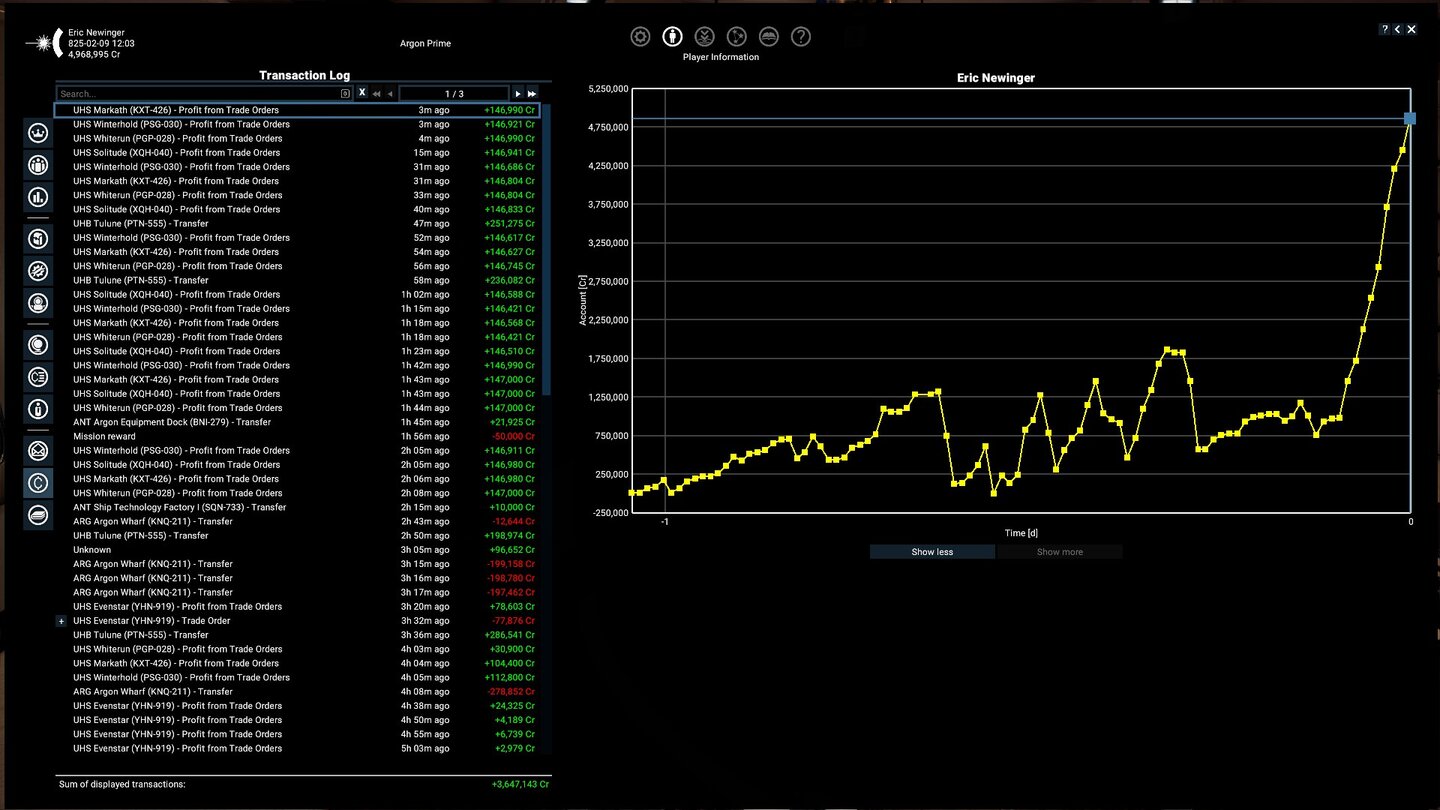Select UHS Solitude row from 15m ago

coord(297,153)
